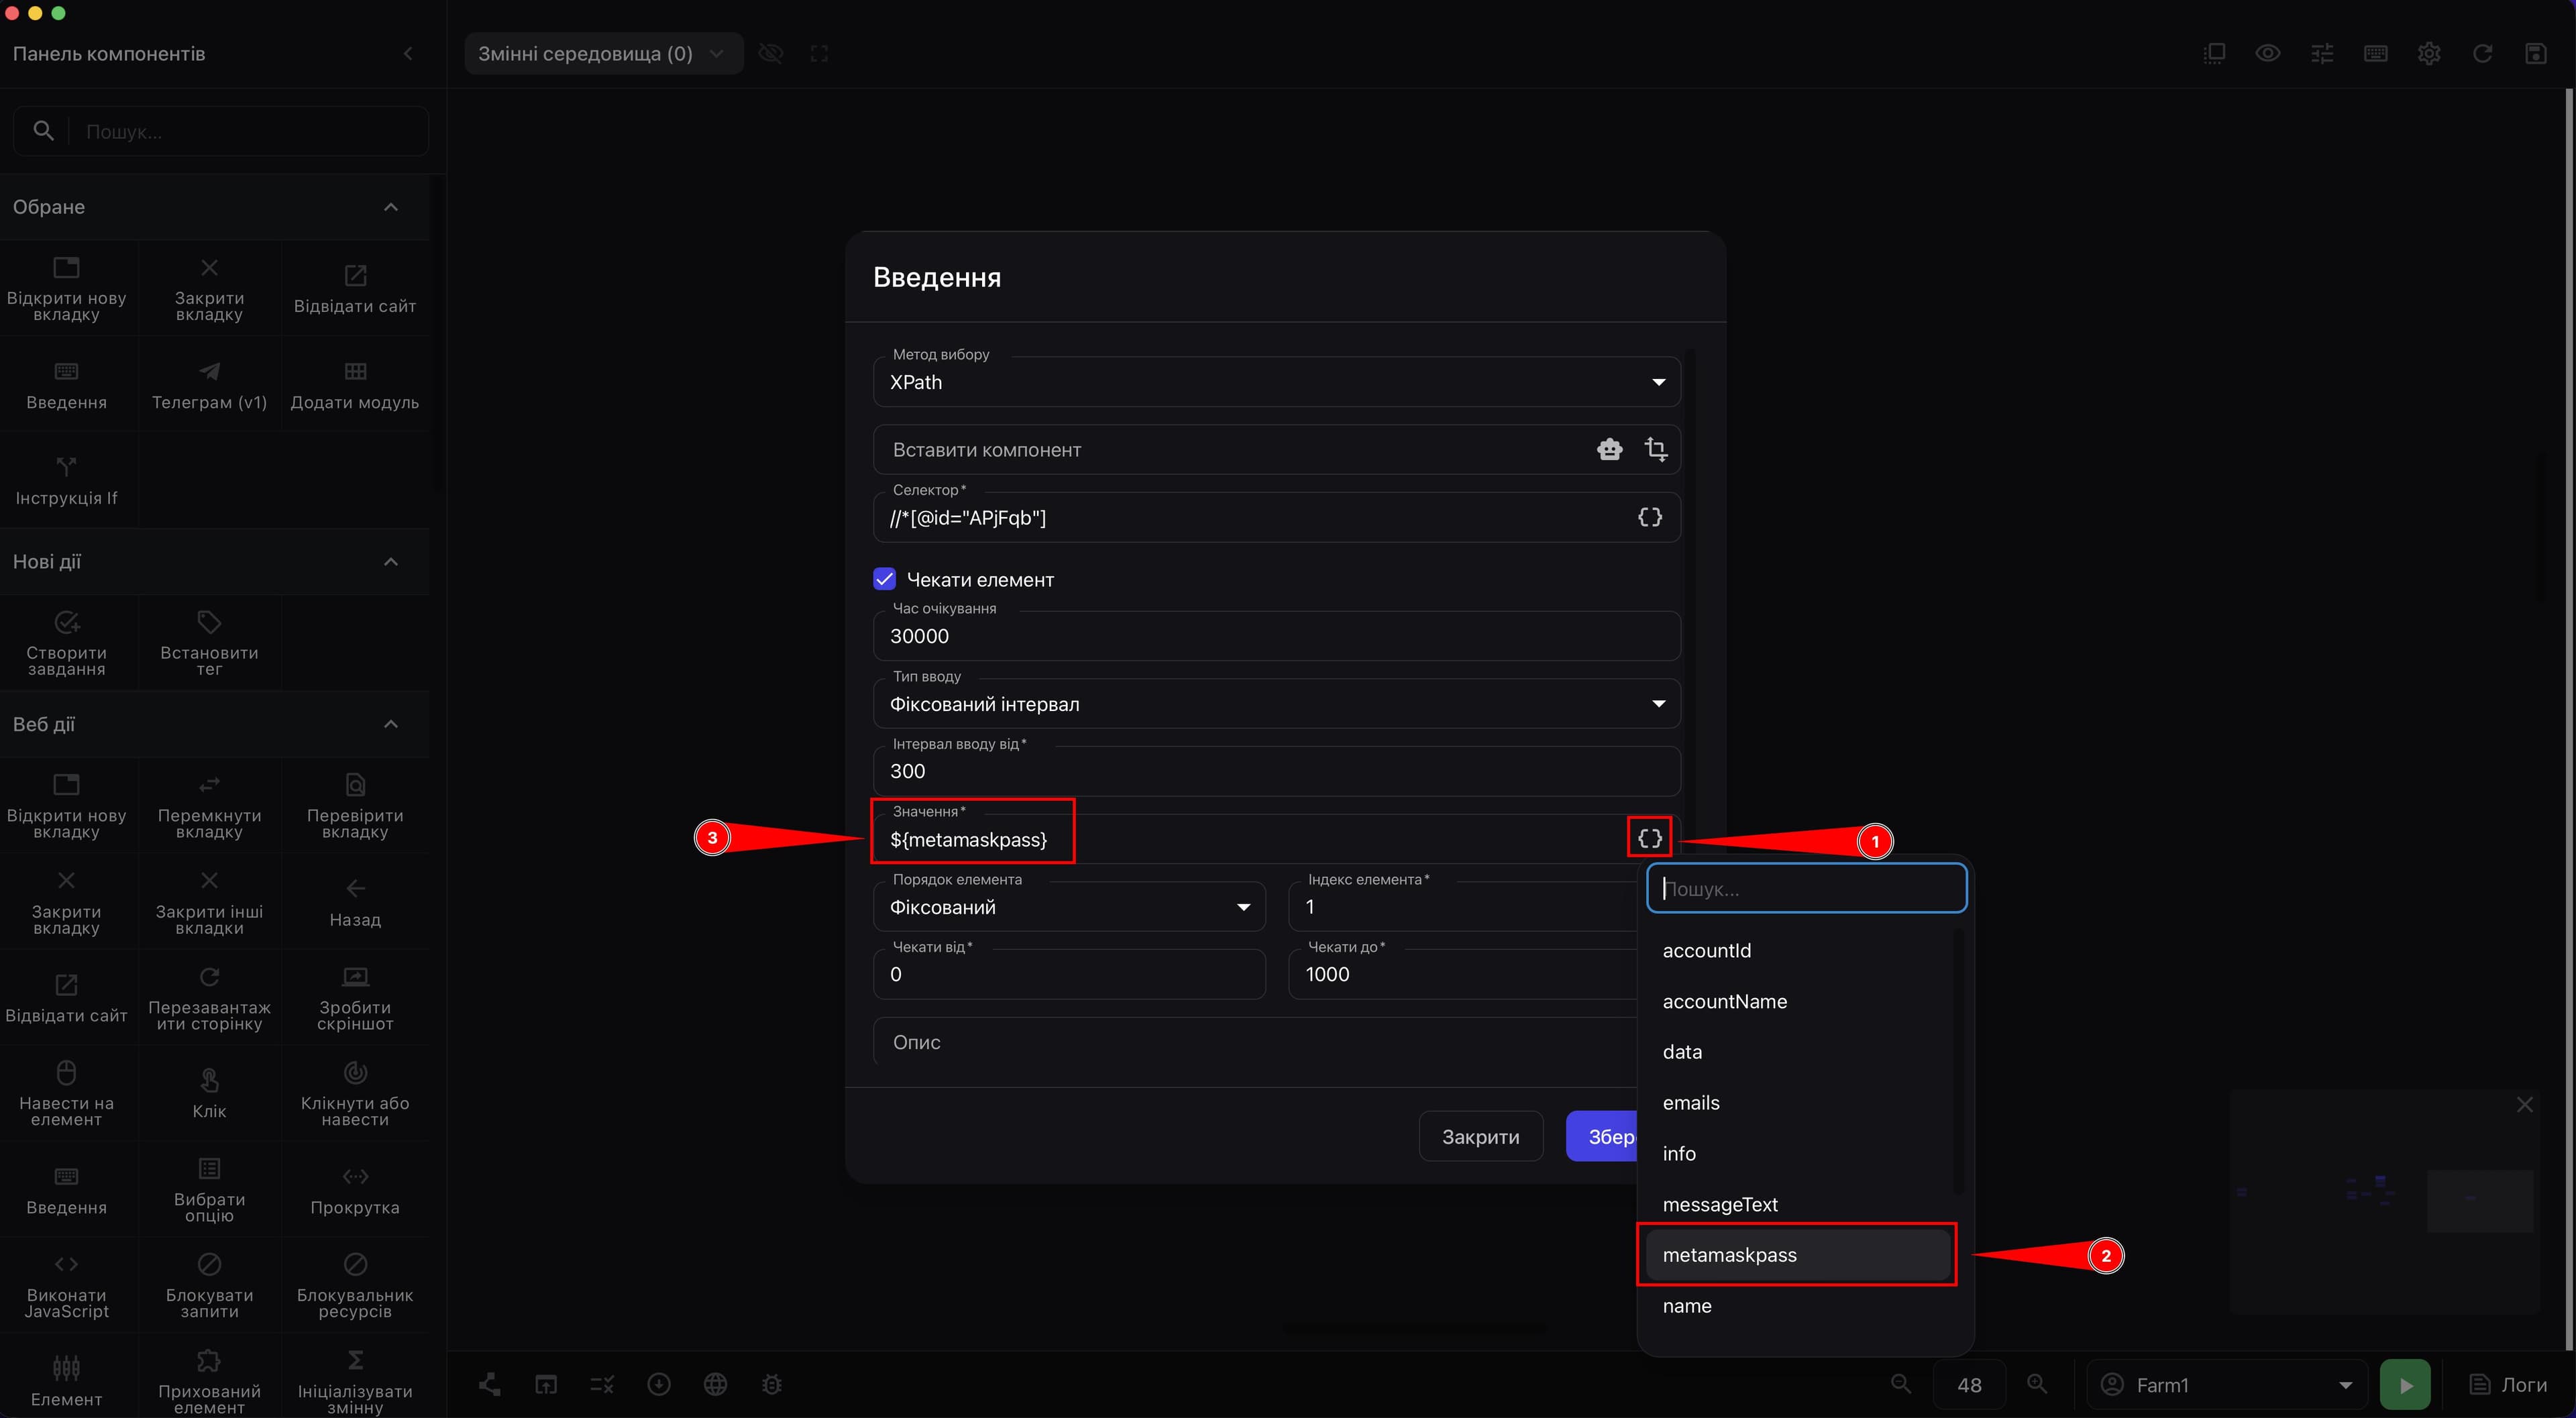Click the bug debug icon in bottom toolbar
Image resolution: width=2576 pixels, height=1418 pixels.
click(772, 1384)
